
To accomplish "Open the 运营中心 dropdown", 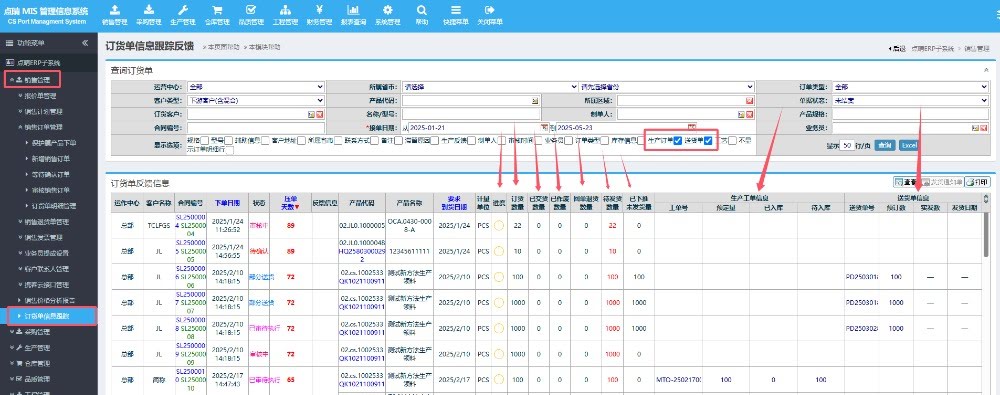I will (256, 87).
